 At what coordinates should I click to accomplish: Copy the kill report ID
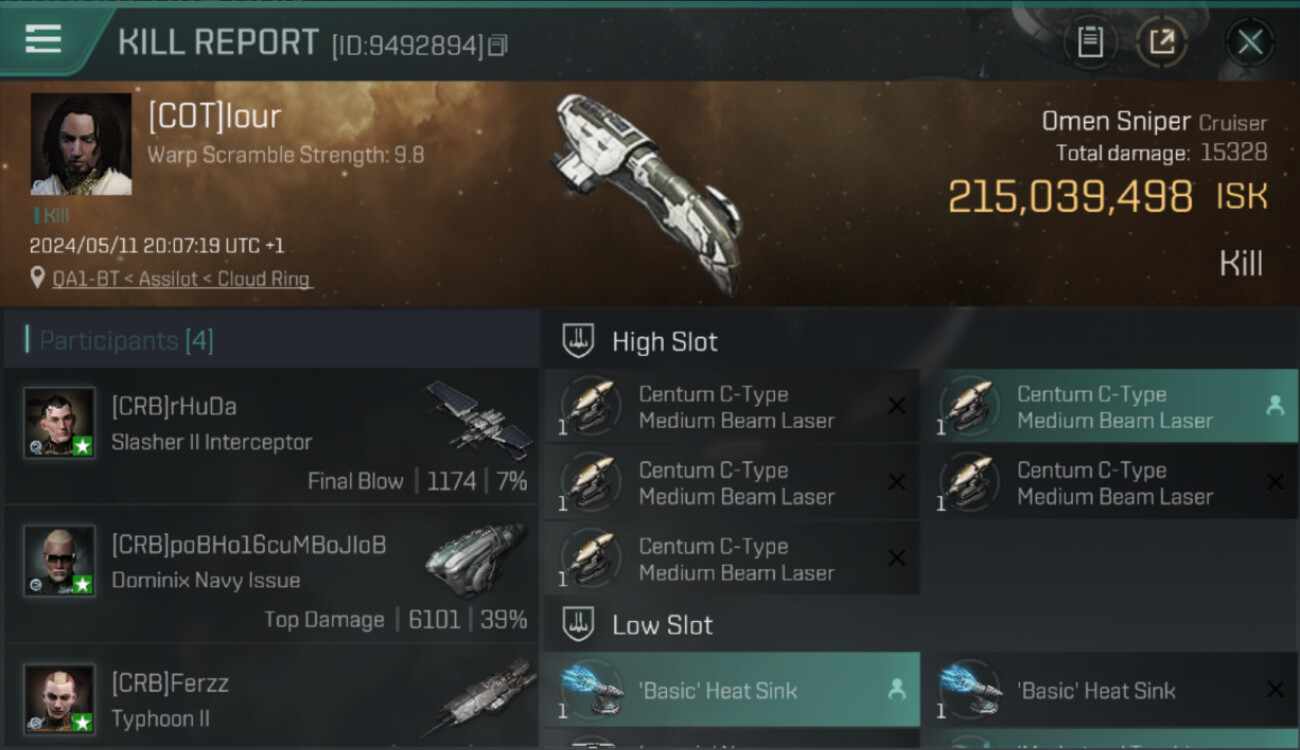[x=498, y=45]
